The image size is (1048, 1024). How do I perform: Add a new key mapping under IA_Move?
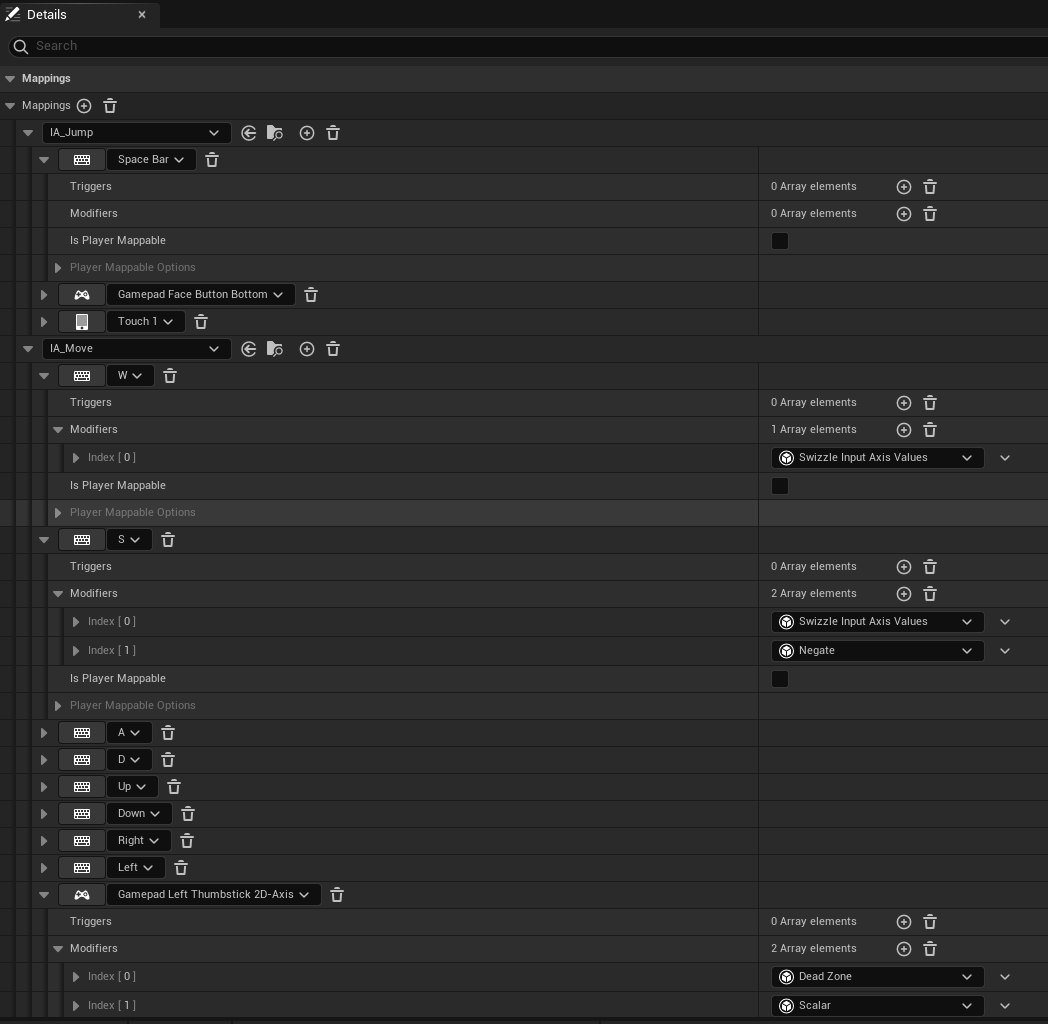[307, 349]
